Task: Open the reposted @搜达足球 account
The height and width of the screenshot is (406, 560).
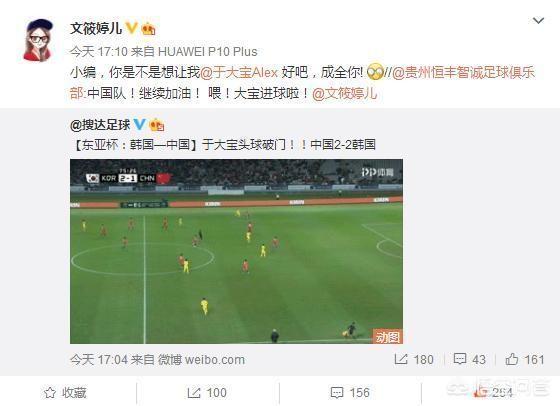Action: pos(100,125)
